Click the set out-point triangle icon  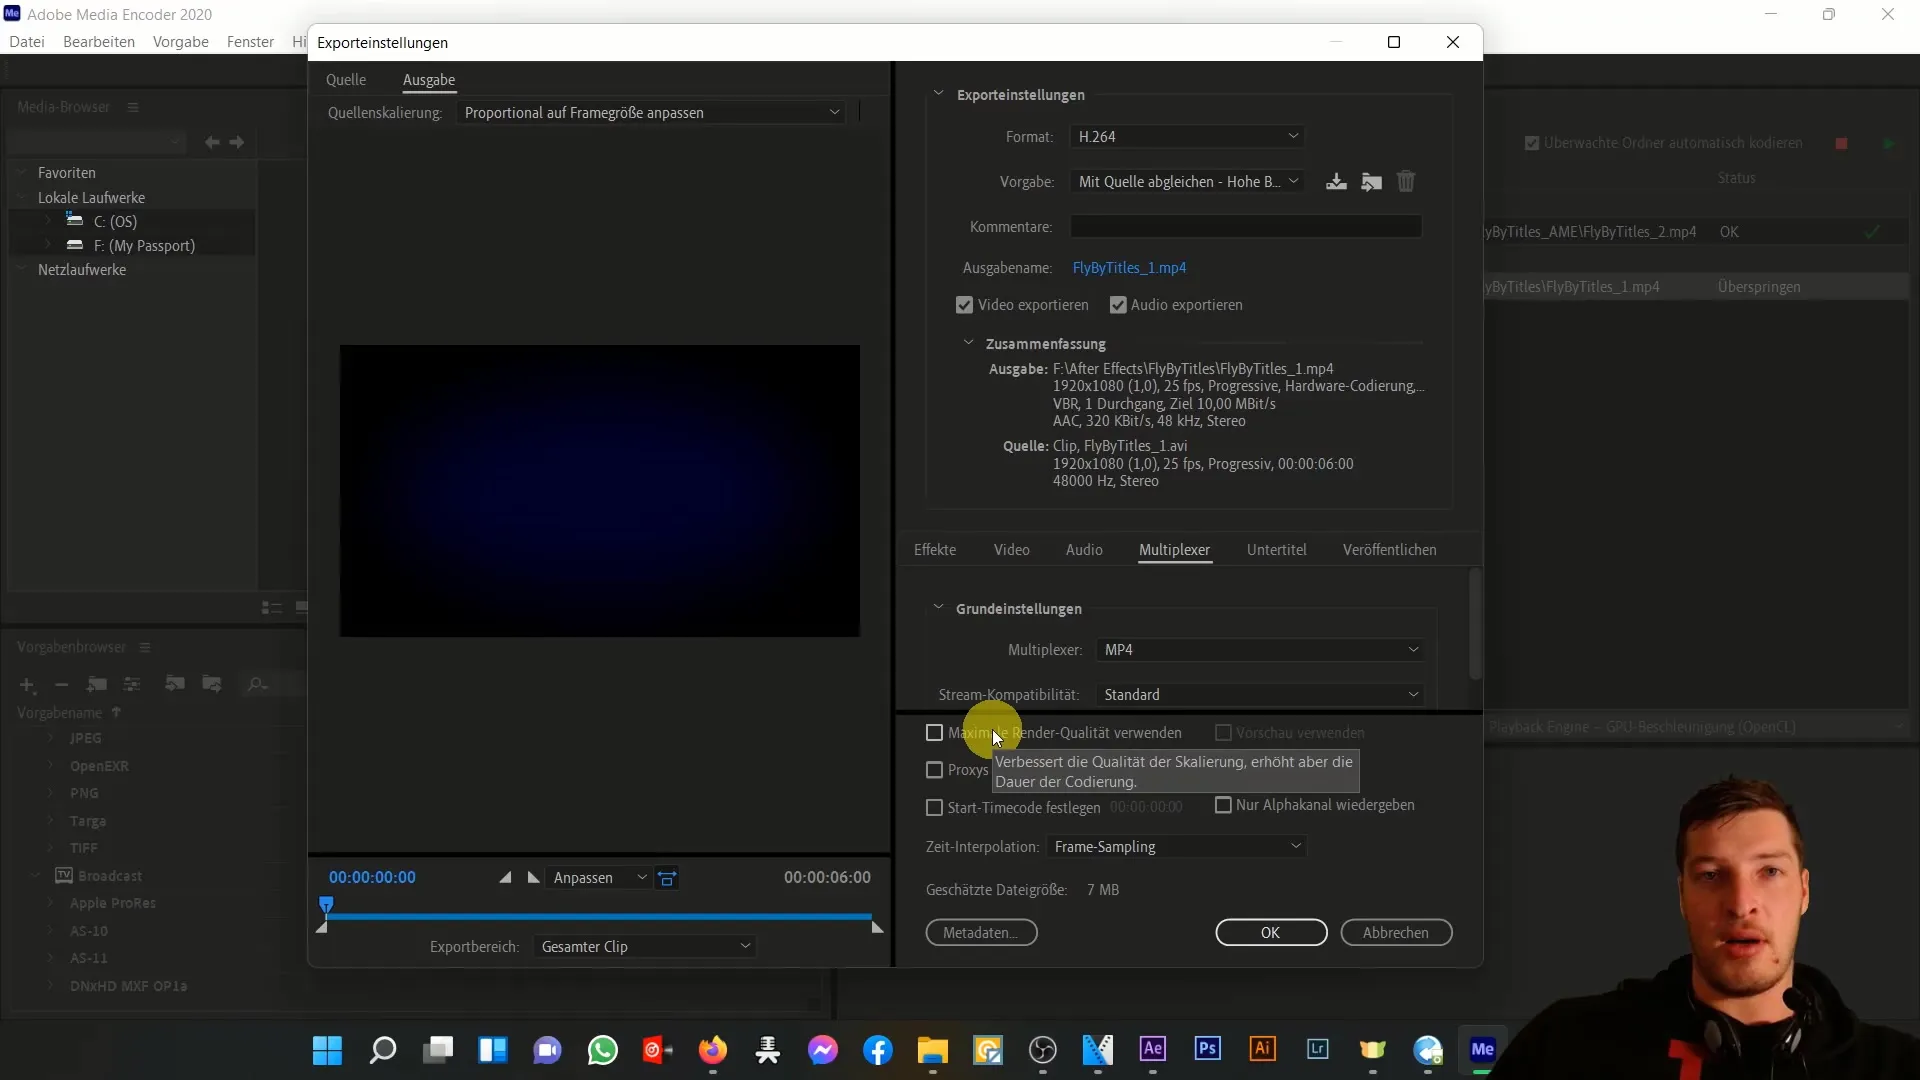[x=534, y=877]
